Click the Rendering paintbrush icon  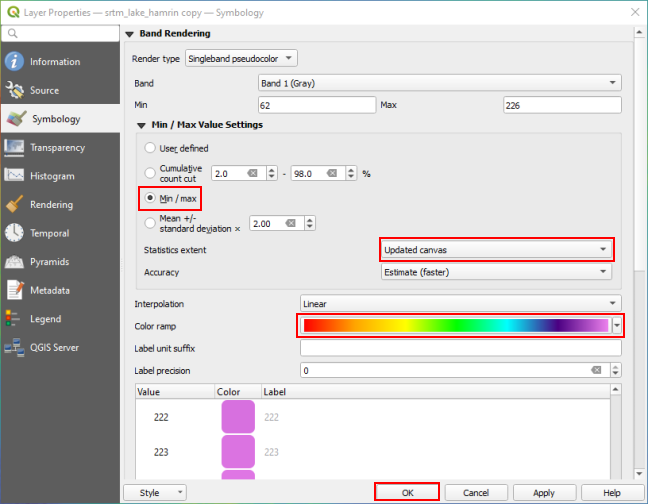pyautogui.click(x=14, y=205)
